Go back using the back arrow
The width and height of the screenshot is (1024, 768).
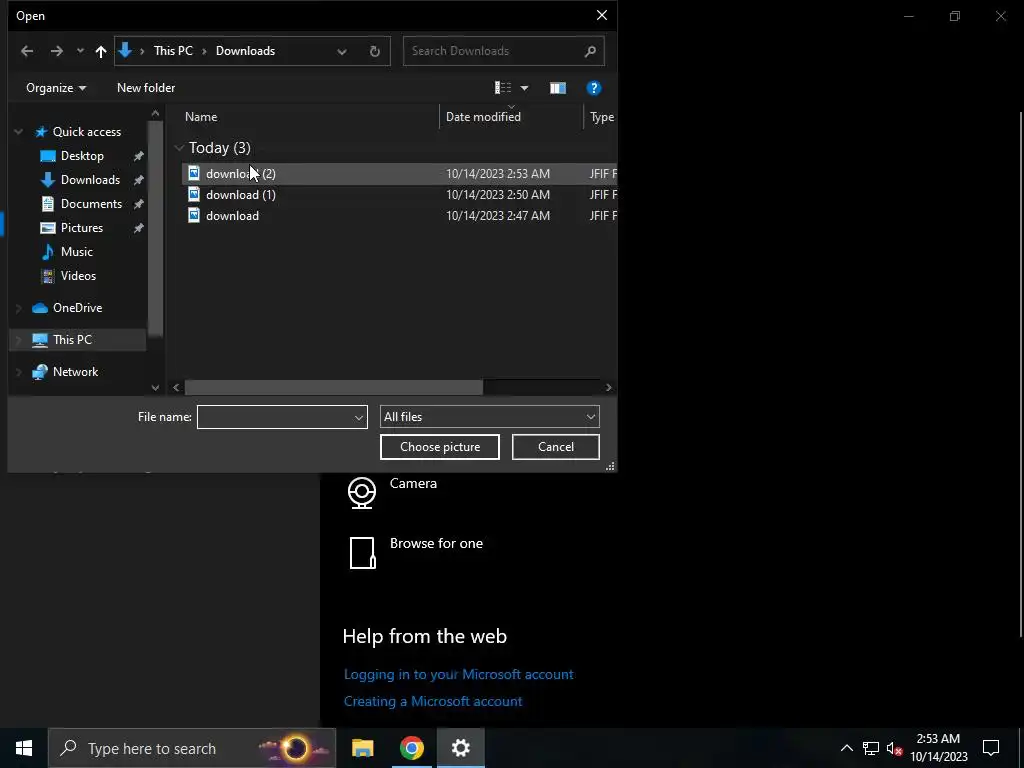coord(27,51)
